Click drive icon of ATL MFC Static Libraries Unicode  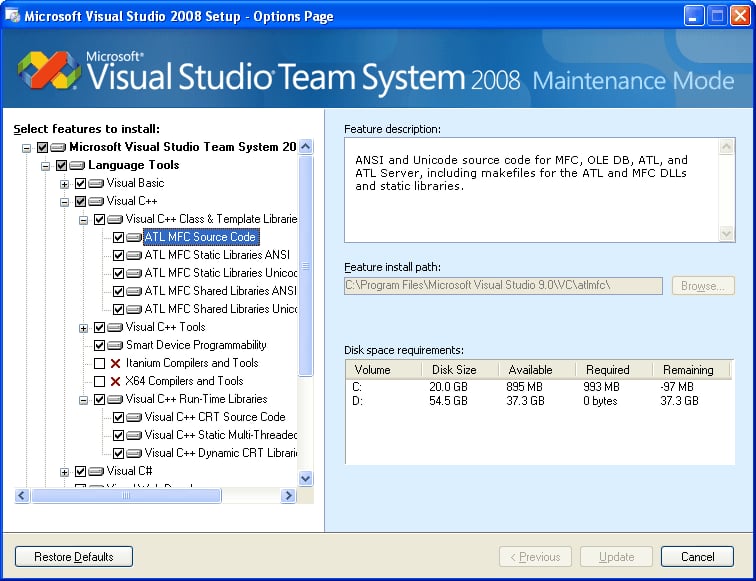click(x=134, y=273)
